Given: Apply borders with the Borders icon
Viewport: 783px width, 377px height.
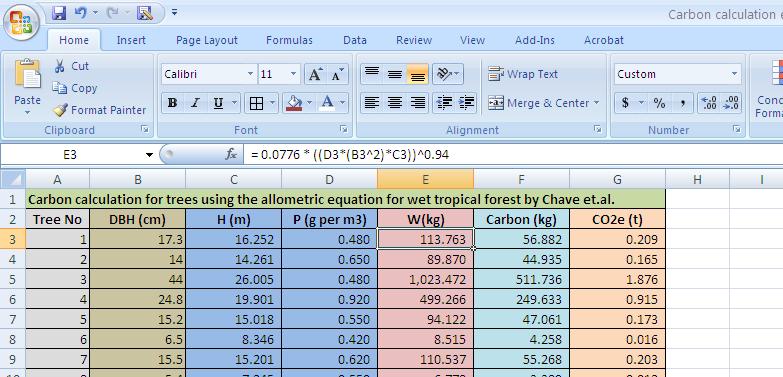Looking at the screenshot, I should 256,103.
